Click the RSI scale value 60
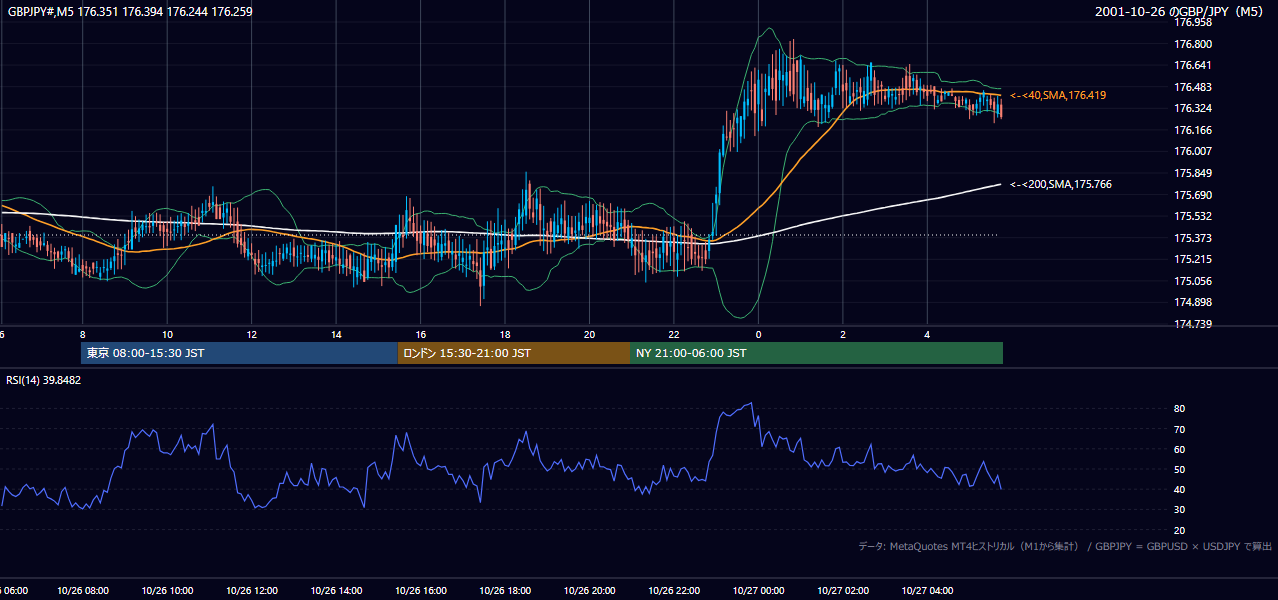Viewport: 1278px width, 600px height. [x=1179, y=449]
